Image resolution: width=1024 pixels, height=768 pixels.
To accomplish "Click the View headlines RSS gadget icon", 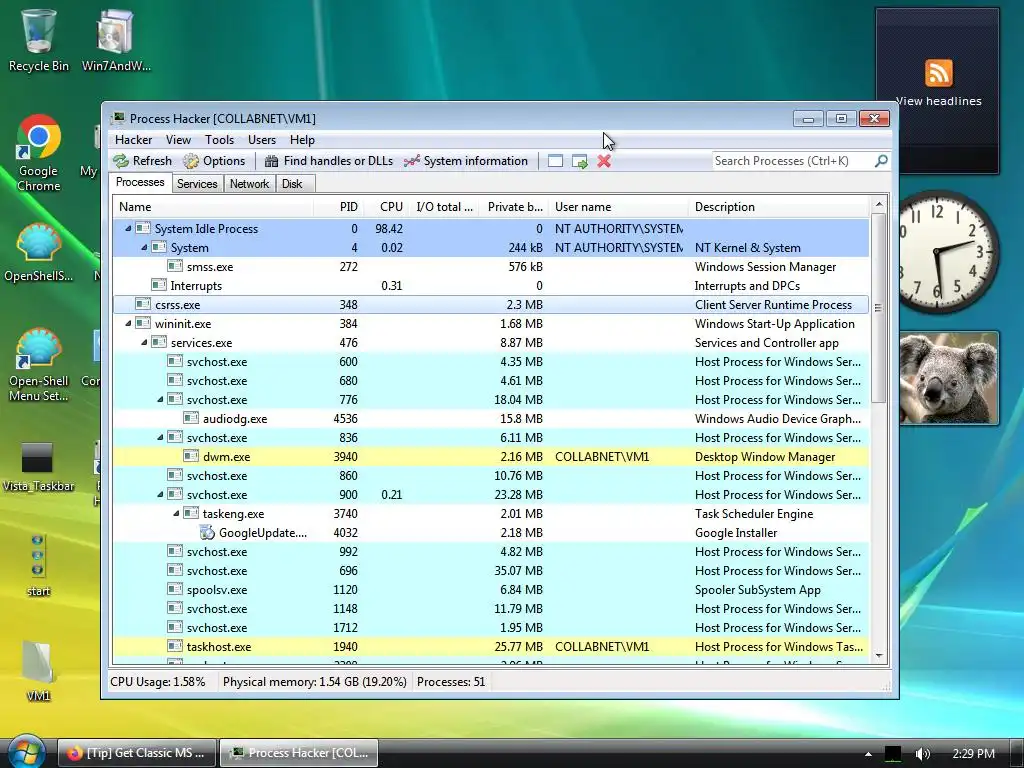I will (938, 72).
